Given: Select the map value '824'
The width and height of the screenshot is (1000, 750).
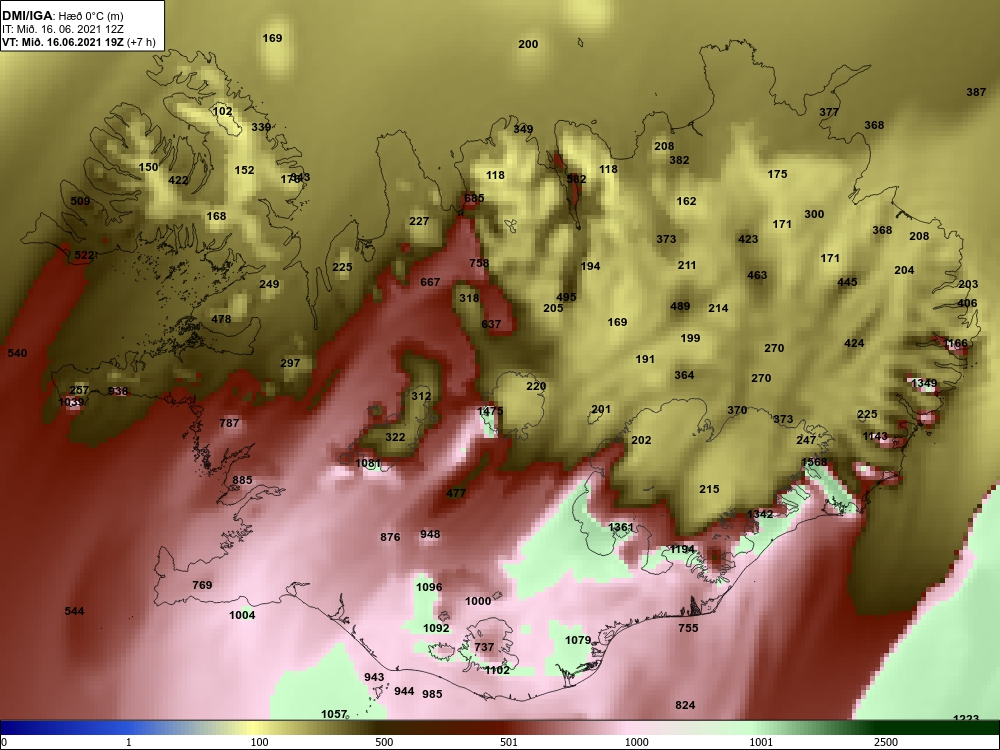Looking at the screenshot, I should coord(685,705).
